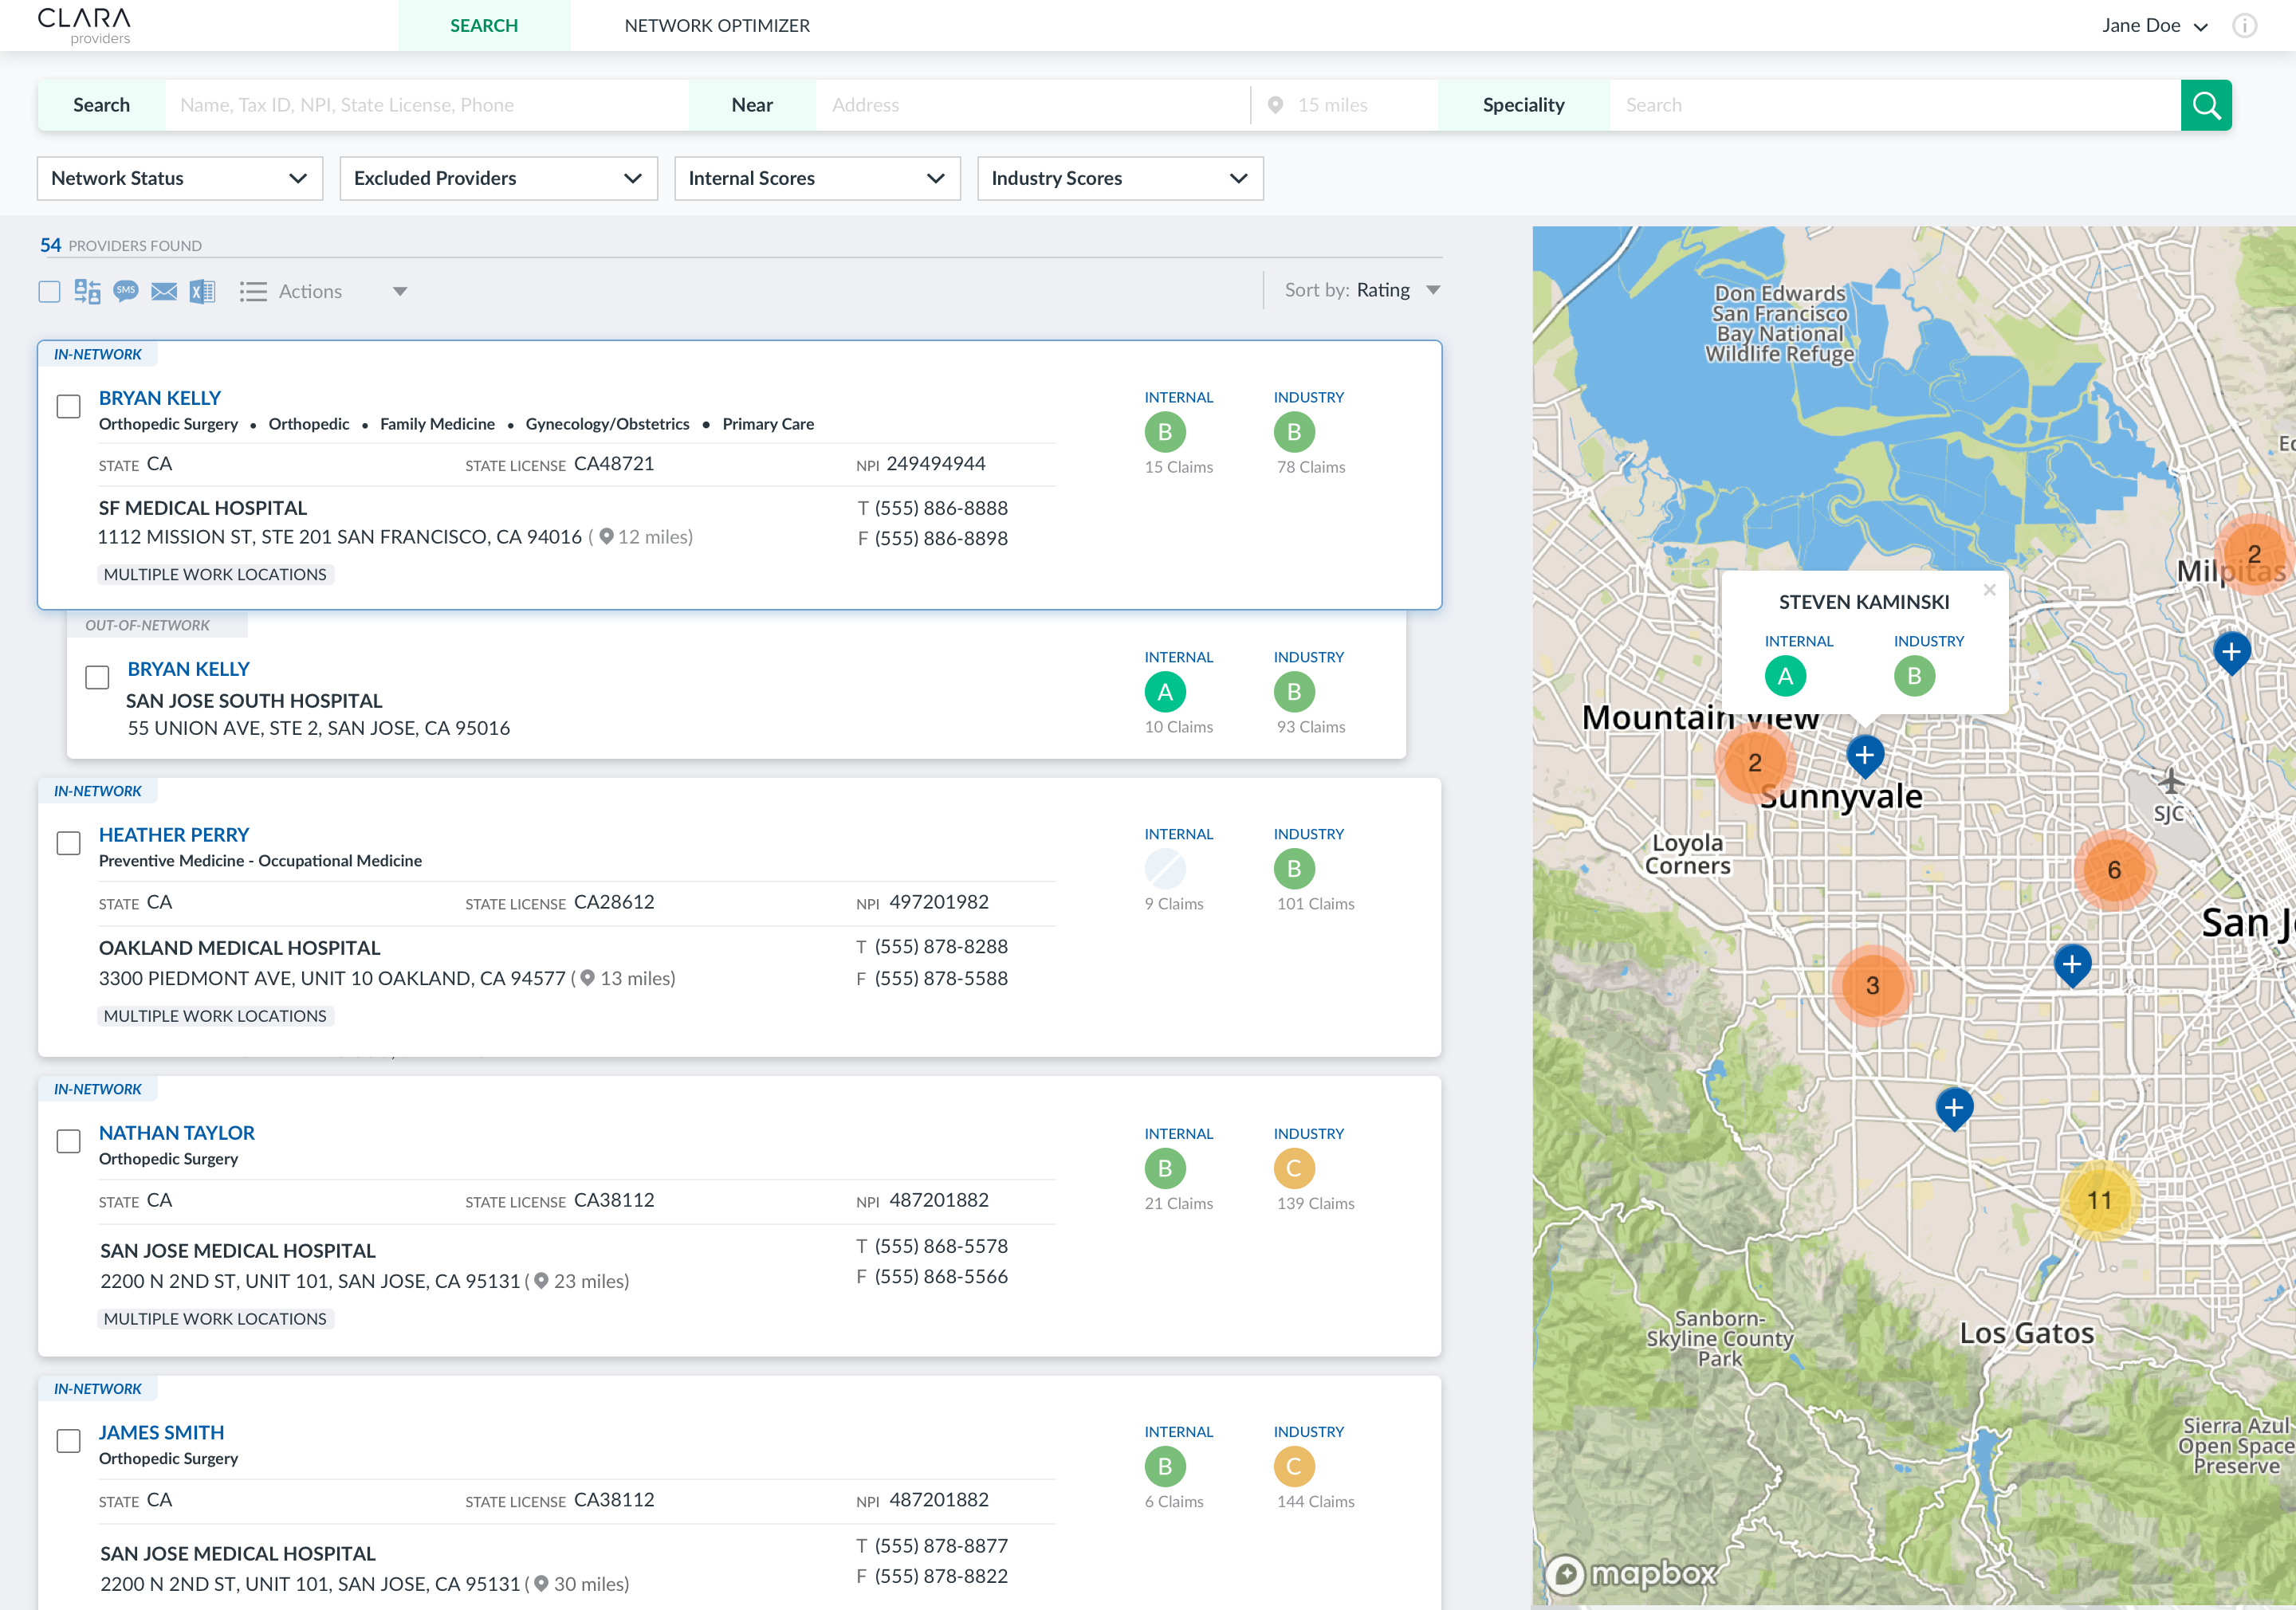
Task: Switch to the SEARCH tab
Action: (x=484, y=26)
